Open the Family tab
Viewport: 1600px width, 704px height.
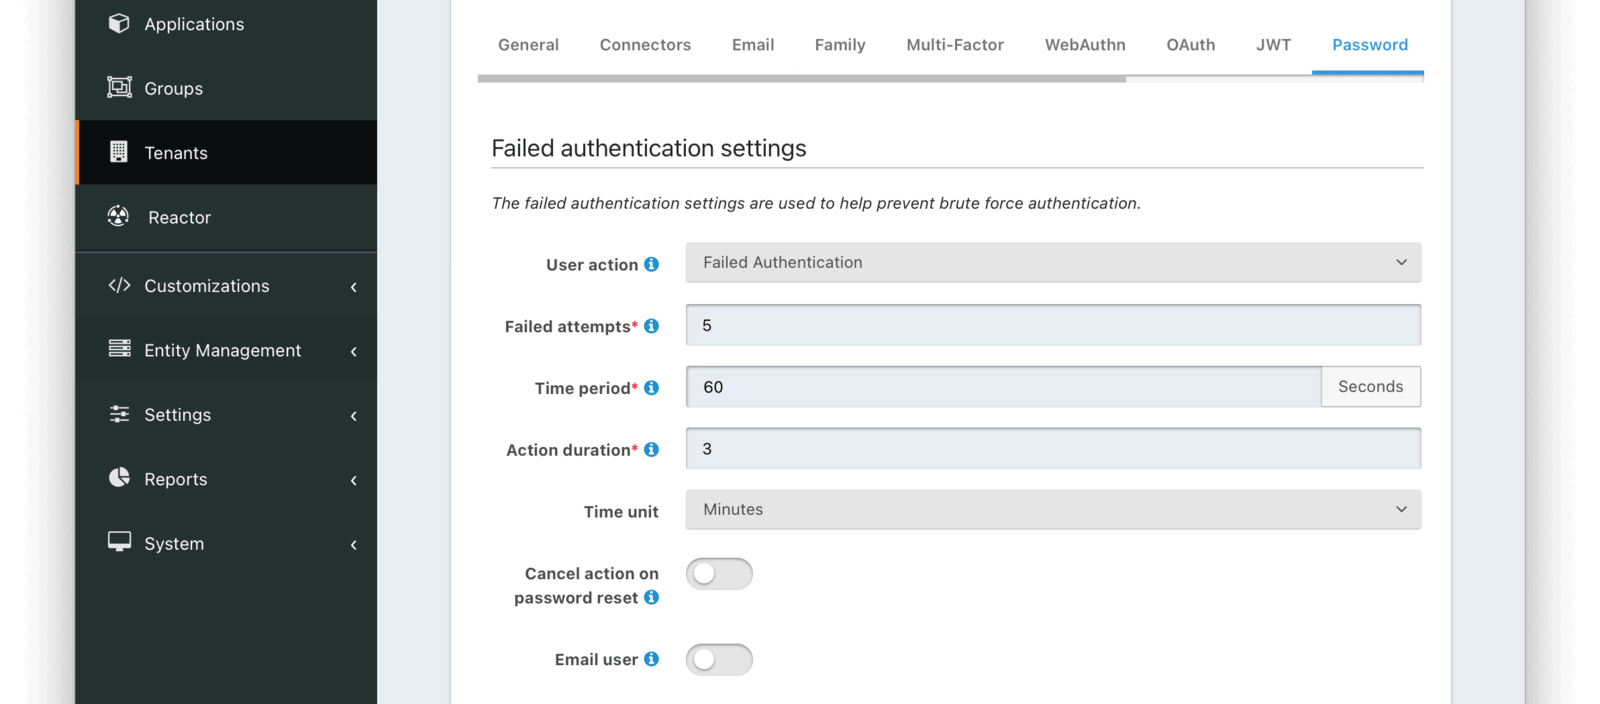(840, 45)
